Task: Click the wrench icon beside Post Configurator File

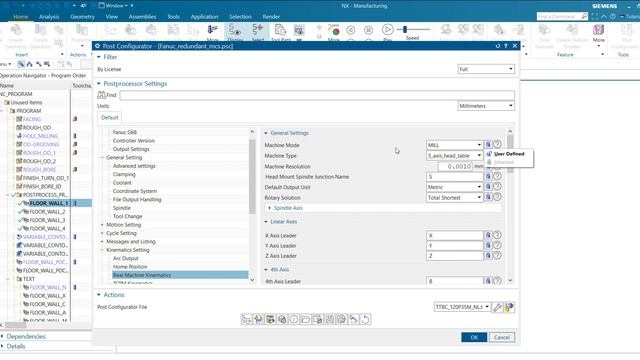Action: click(497, 307)
